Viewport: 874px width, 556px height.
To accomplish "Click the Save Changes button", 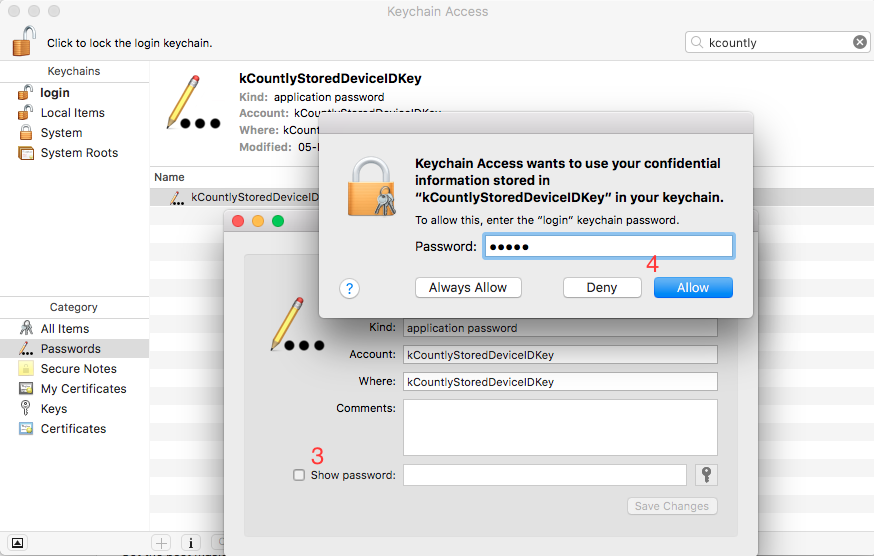I will click(672, 506).
